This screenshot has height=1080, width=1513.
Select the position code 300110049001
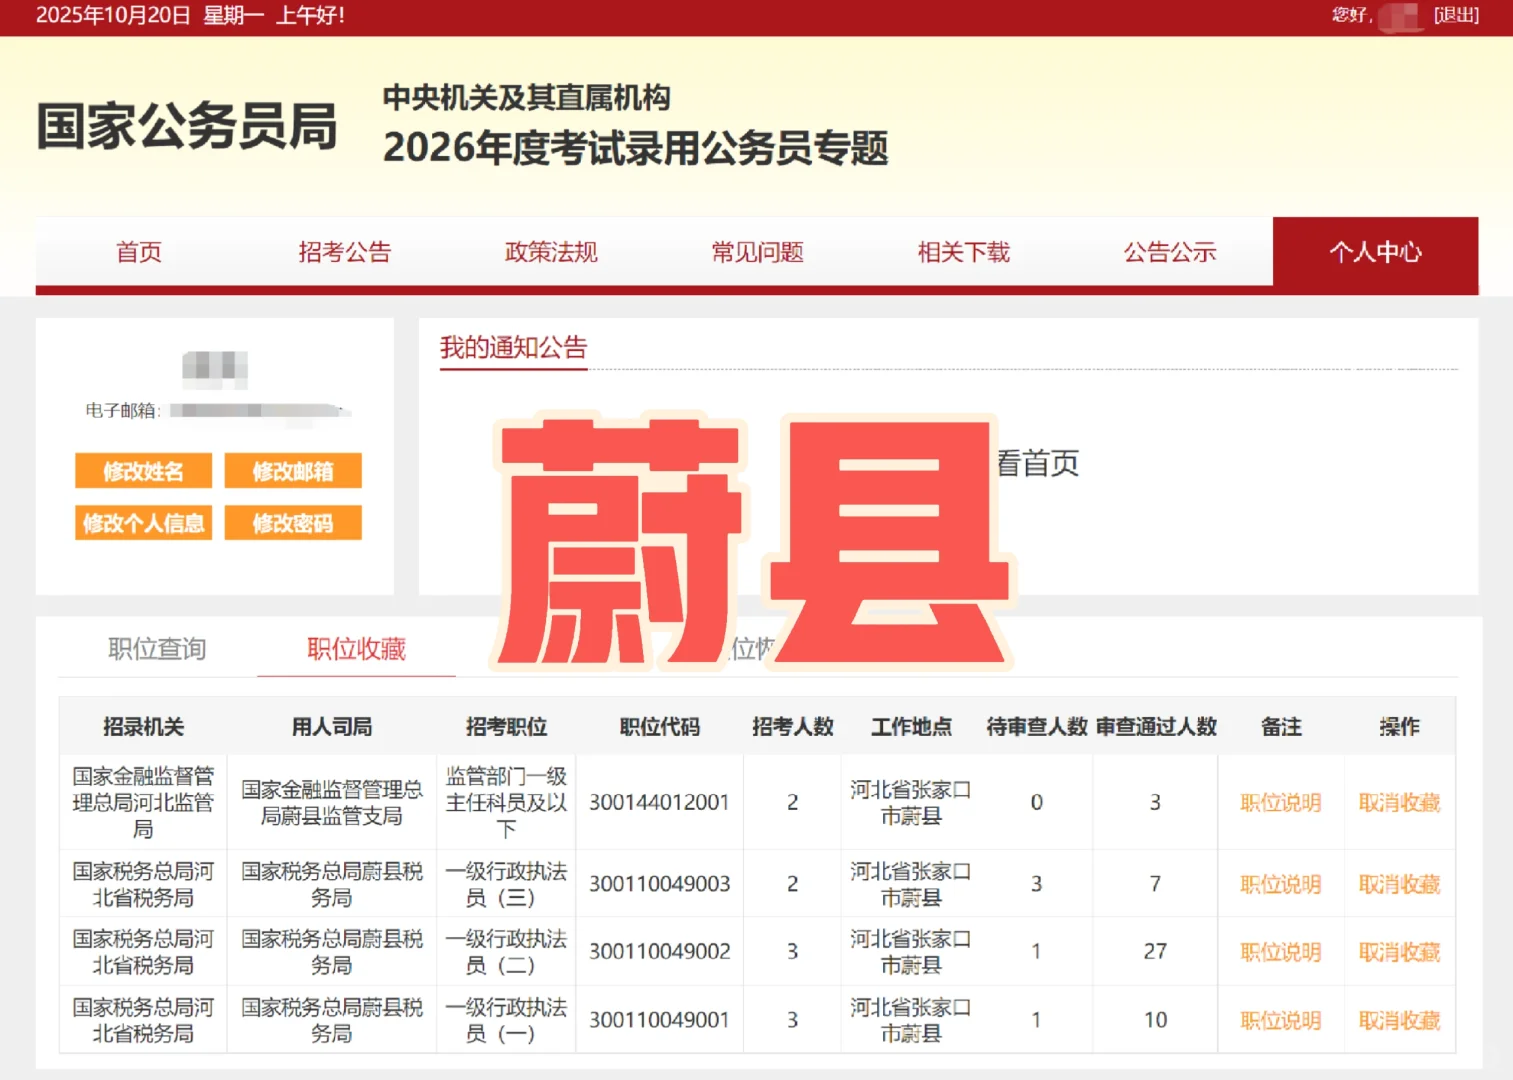[659, 1020]
